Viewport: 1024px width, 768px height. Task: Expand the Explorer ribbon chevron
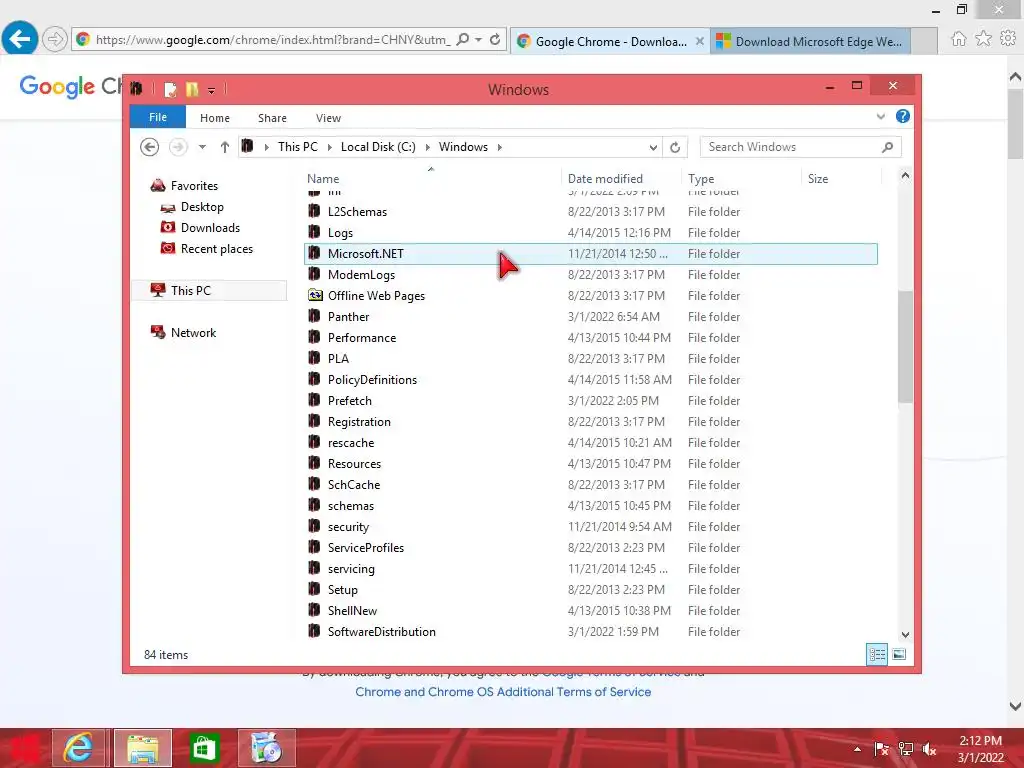coord(880,116)
